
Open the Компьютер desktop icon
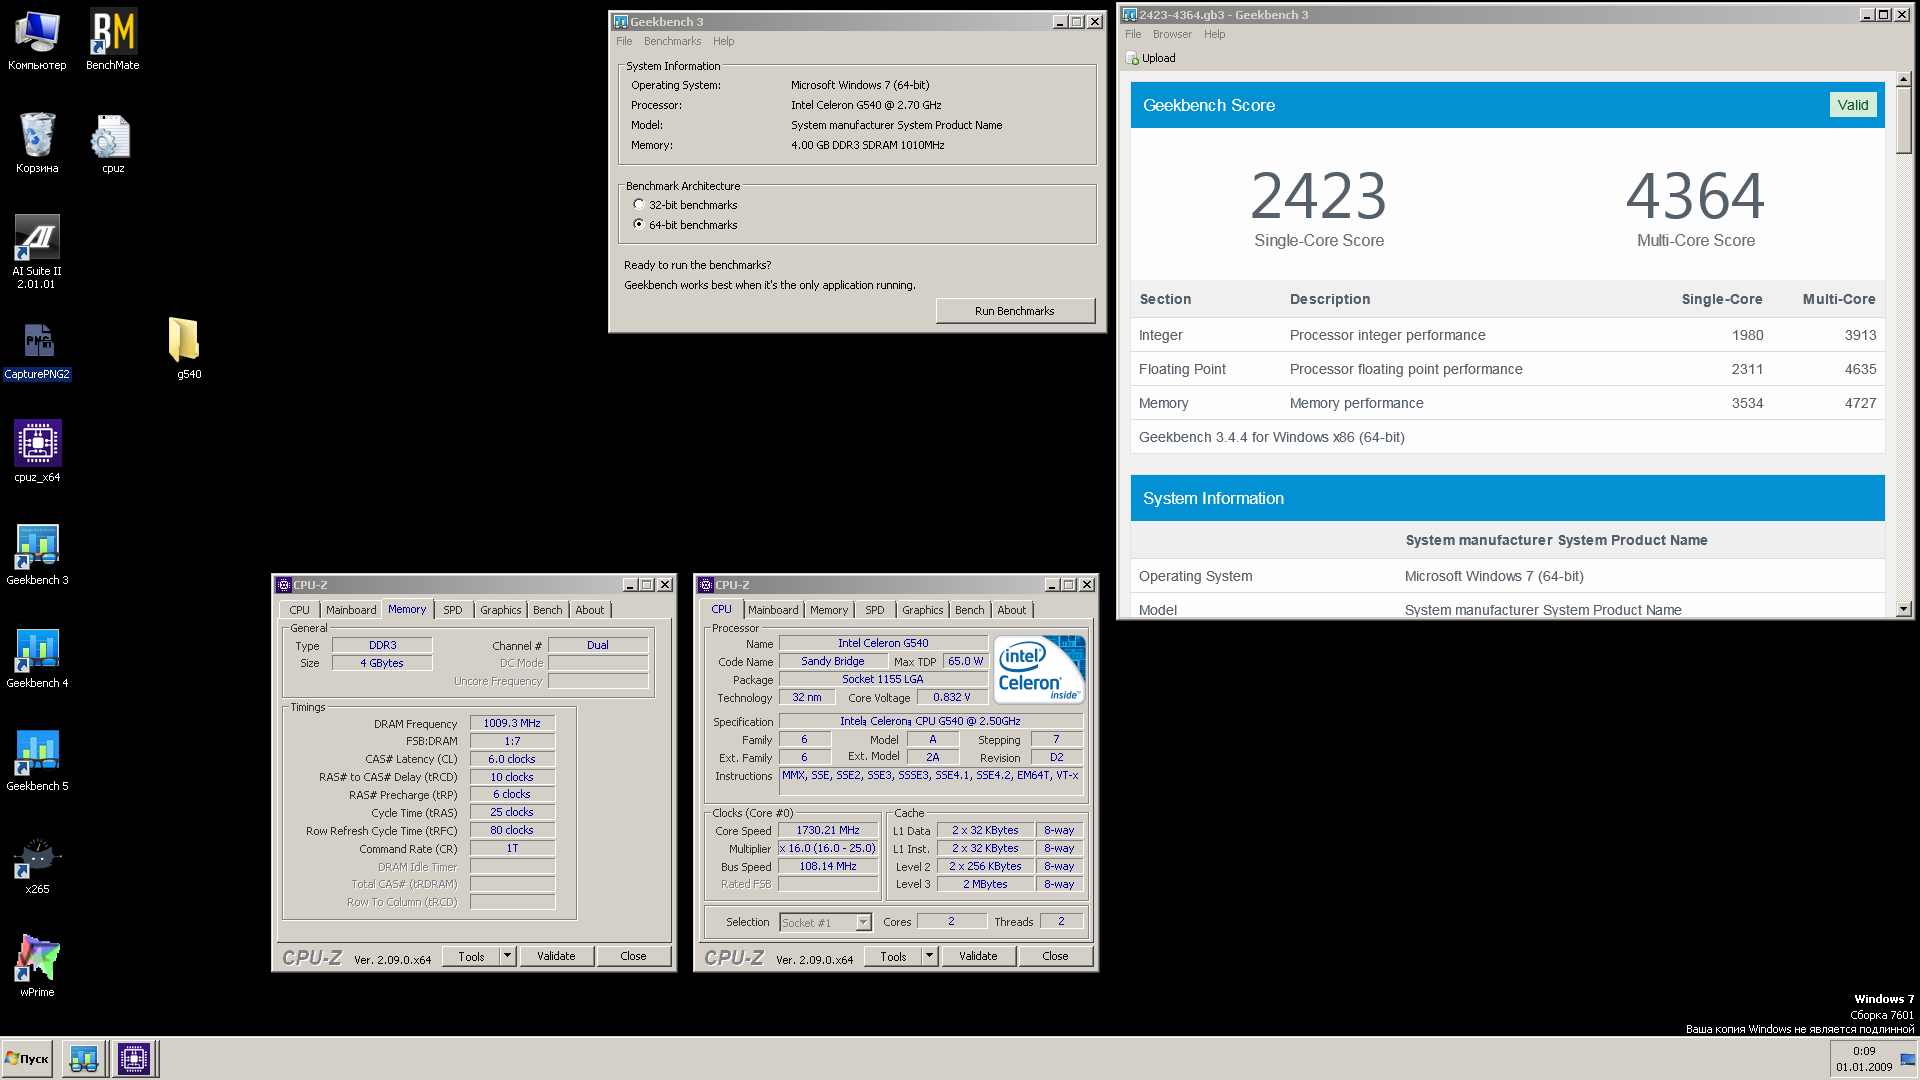(37, 40)
